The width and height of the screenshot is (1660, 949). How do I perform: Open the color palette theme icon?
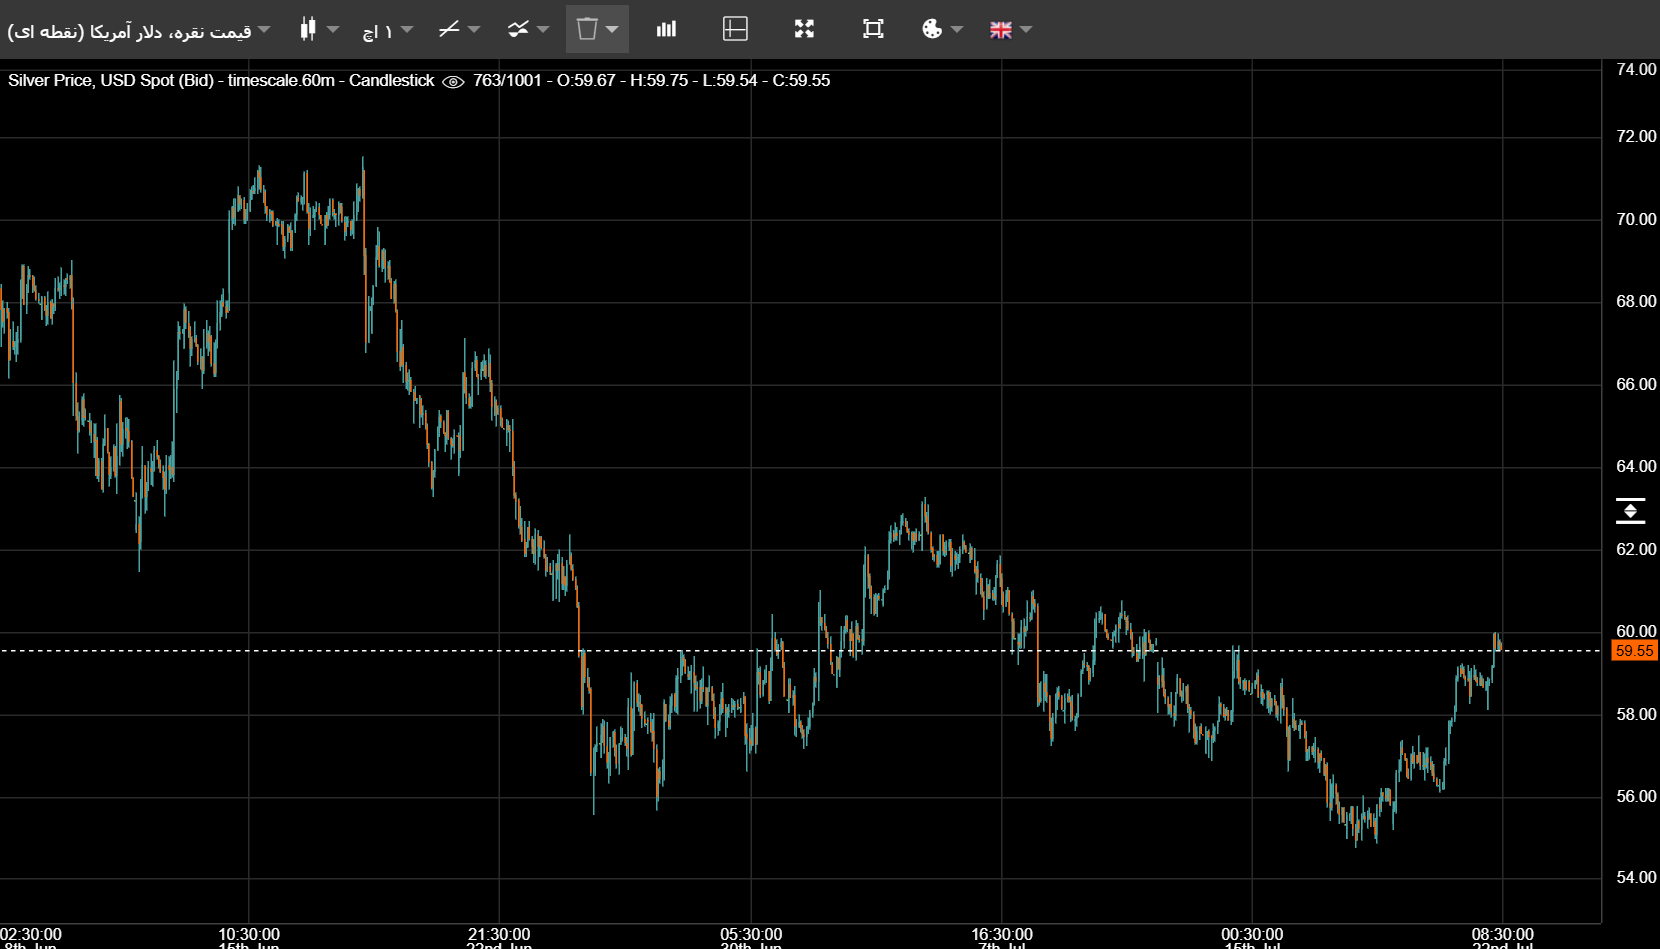pyautogui.click(x=932, y=29)
